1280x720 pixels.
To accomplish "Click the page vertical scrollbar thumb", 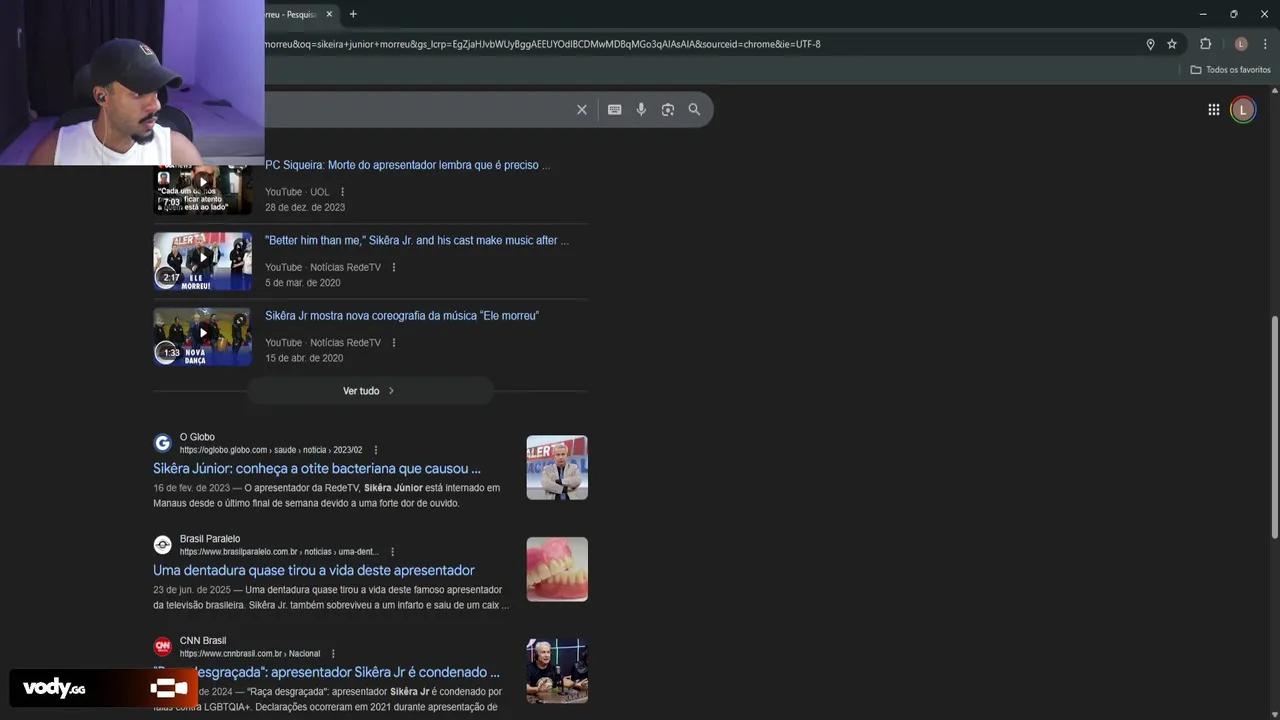I will pyautogui.click(x=1274, y=429).
